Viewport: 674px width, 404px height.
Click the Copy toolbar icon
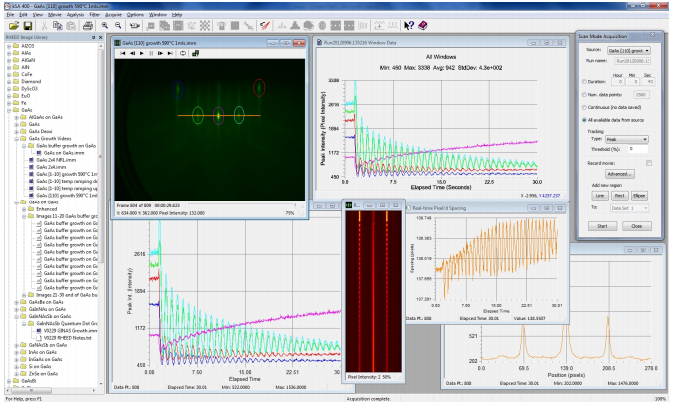coord(57,26)
